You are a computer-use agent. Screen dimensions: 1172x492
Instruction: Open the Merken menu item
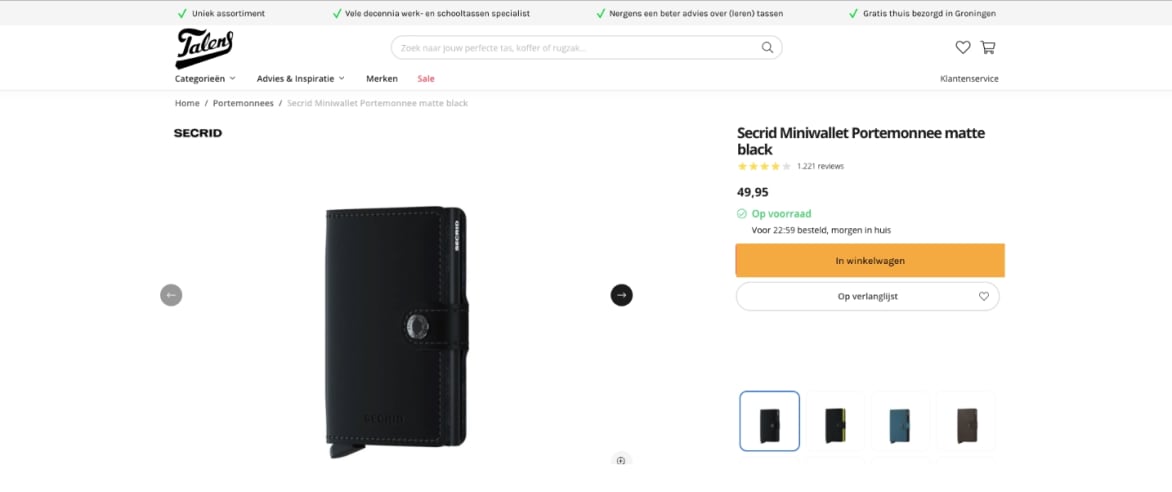(382, 79)
